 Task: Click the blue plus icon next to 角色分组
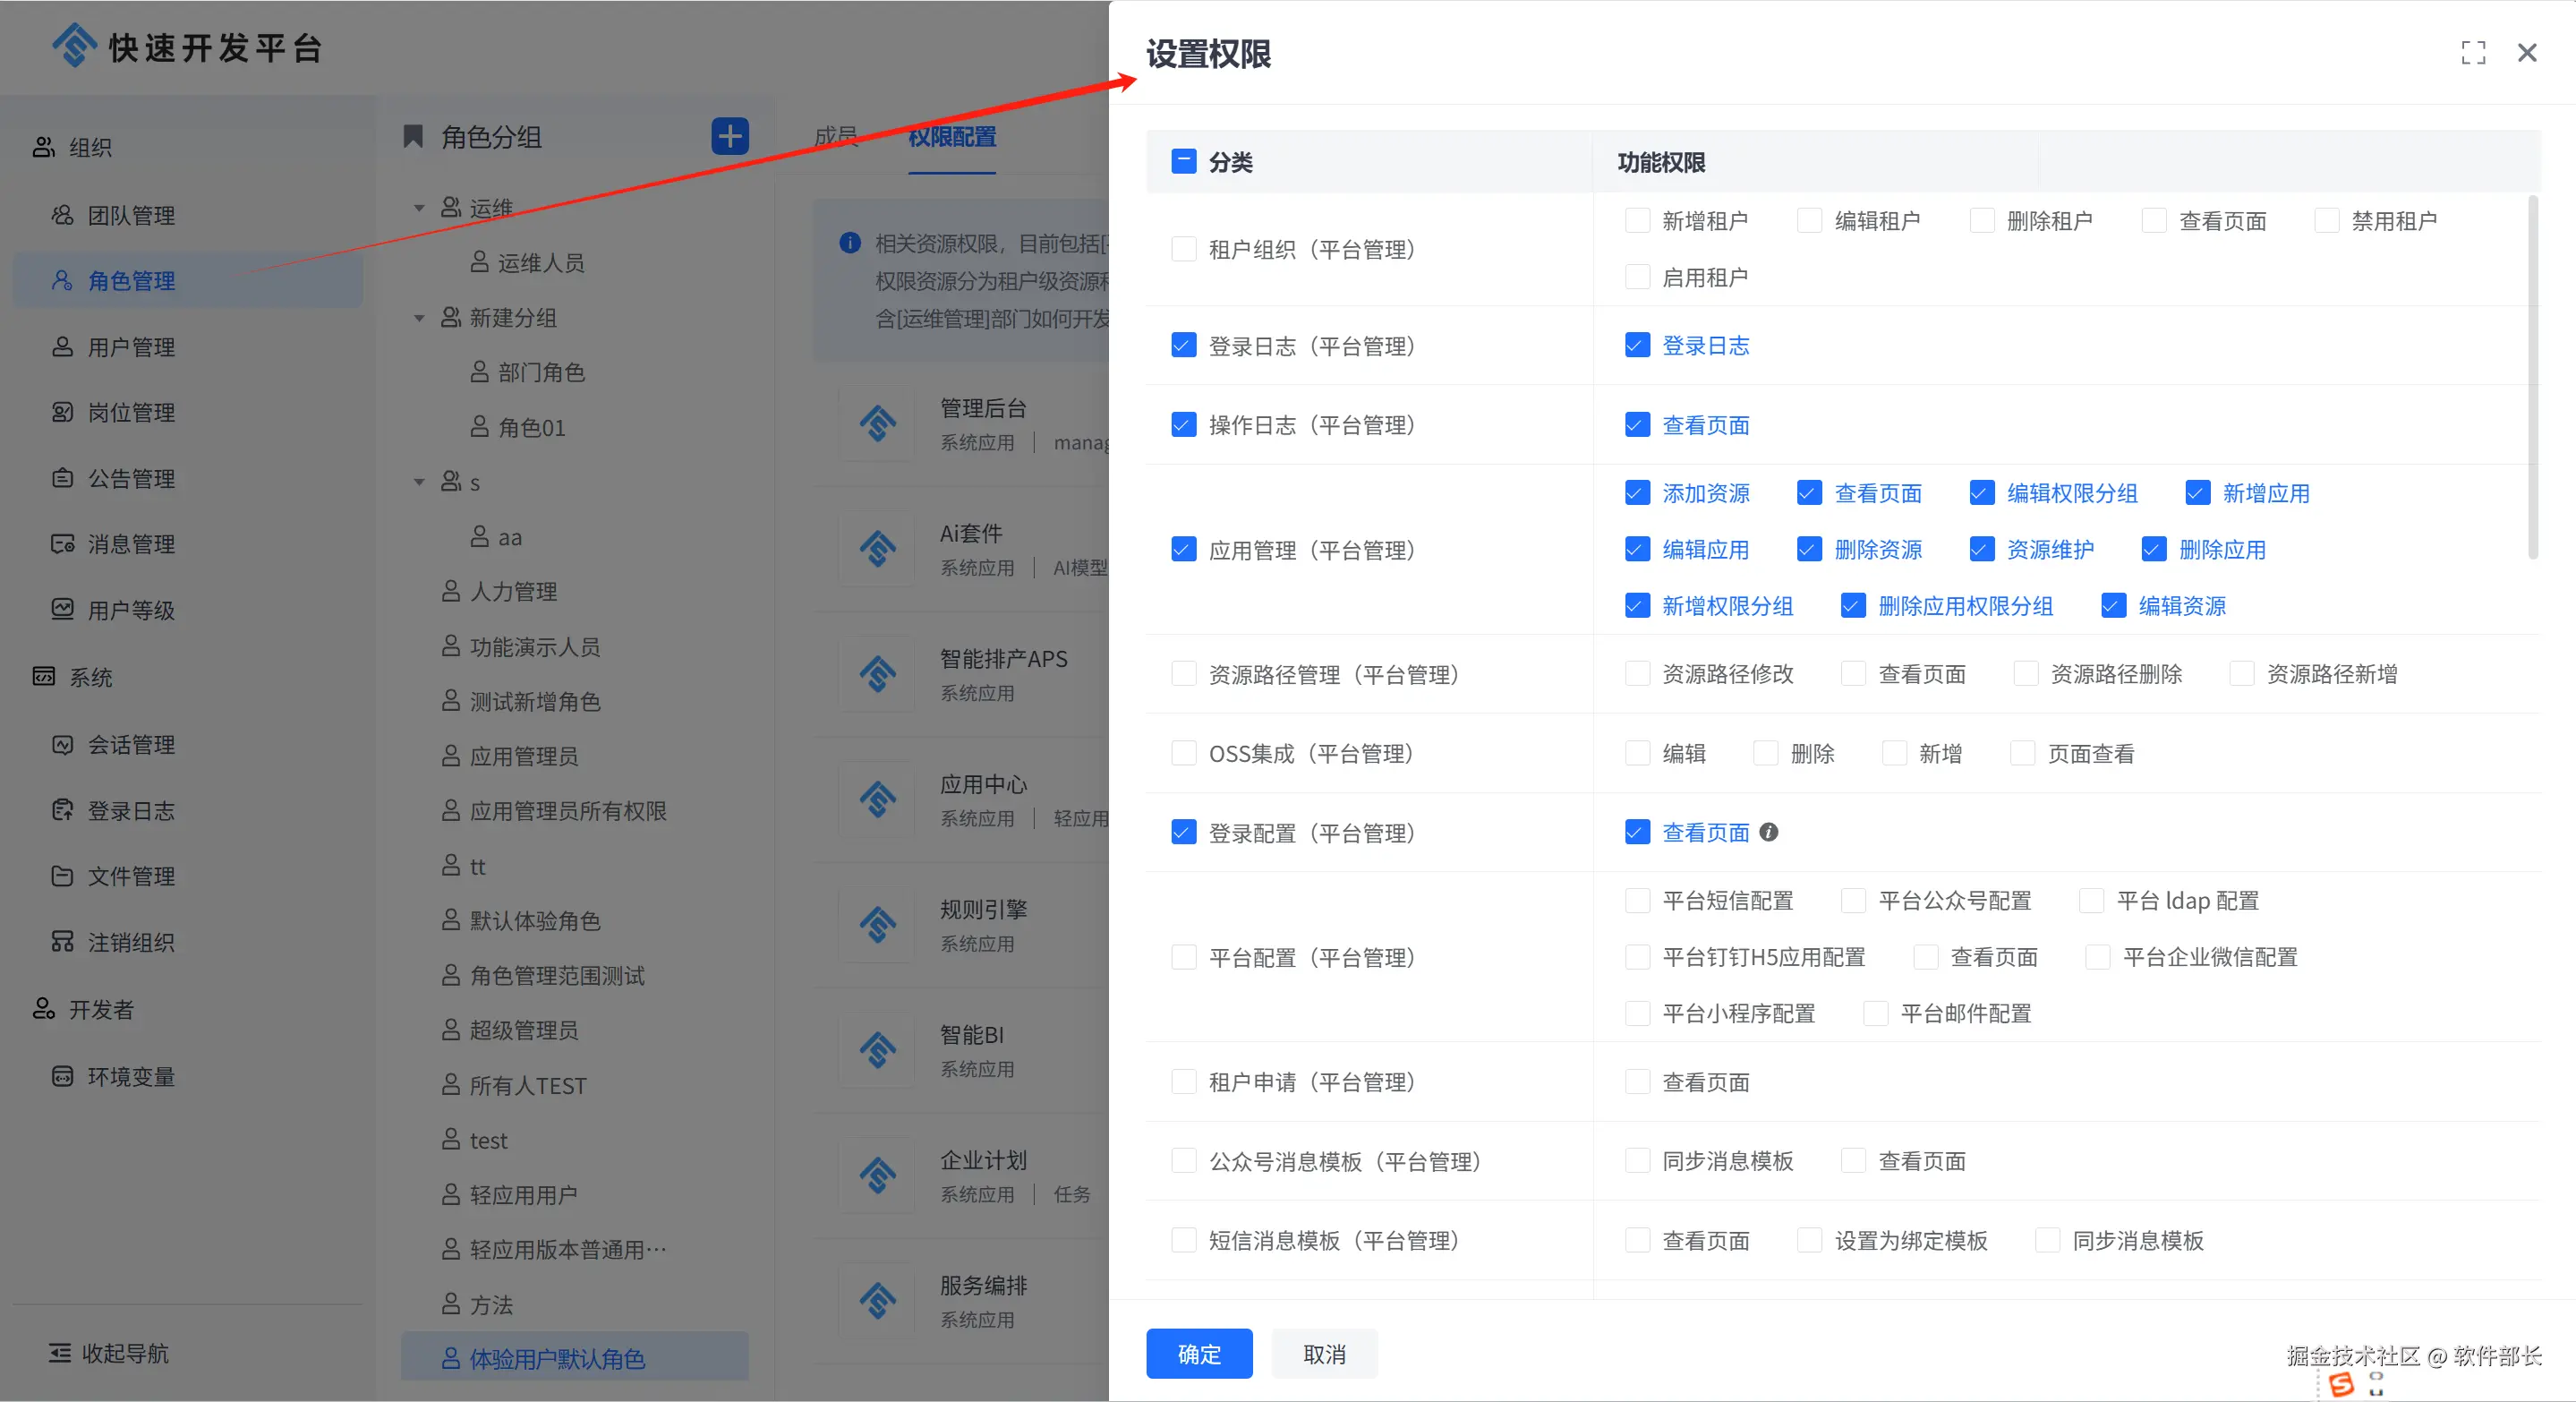pos(730,136)
